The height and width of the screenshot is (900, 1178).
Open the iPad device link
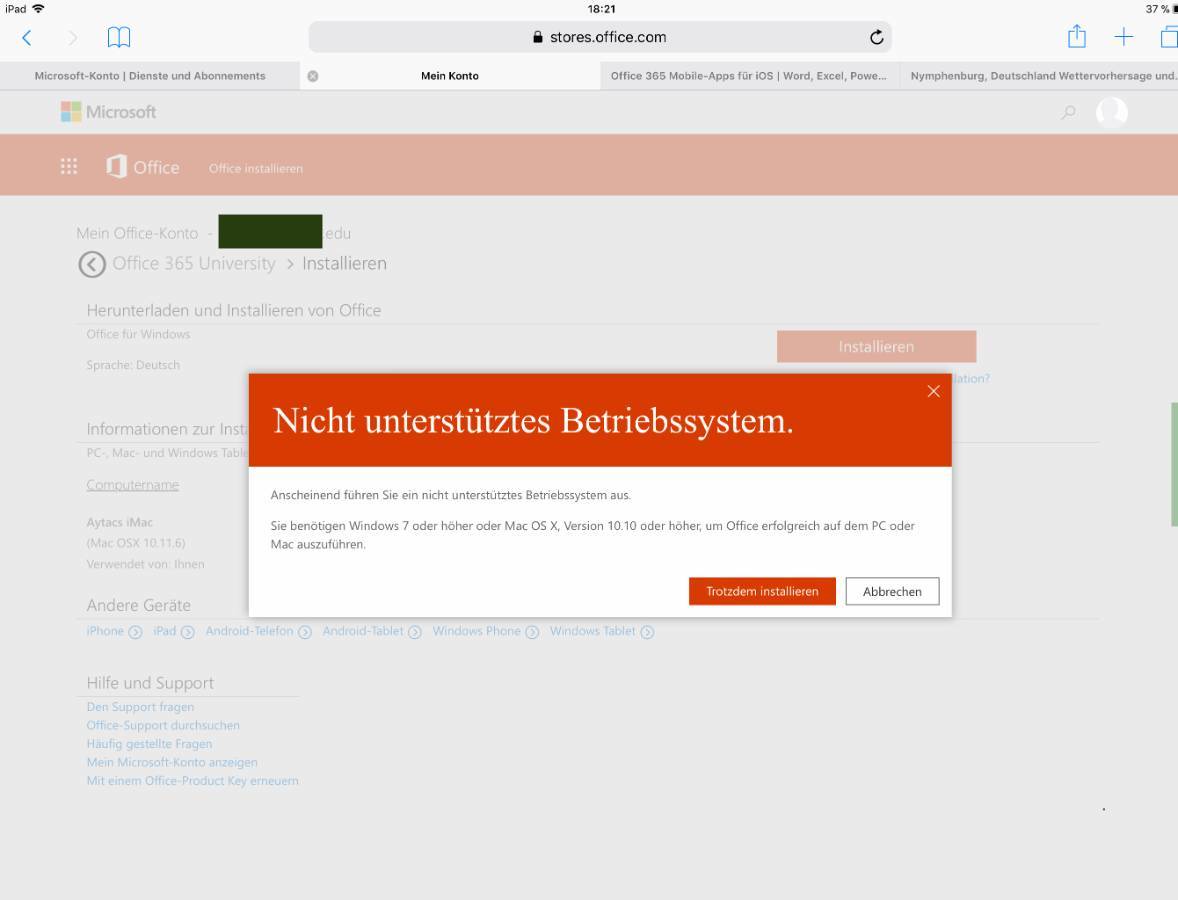pos(165,631)
